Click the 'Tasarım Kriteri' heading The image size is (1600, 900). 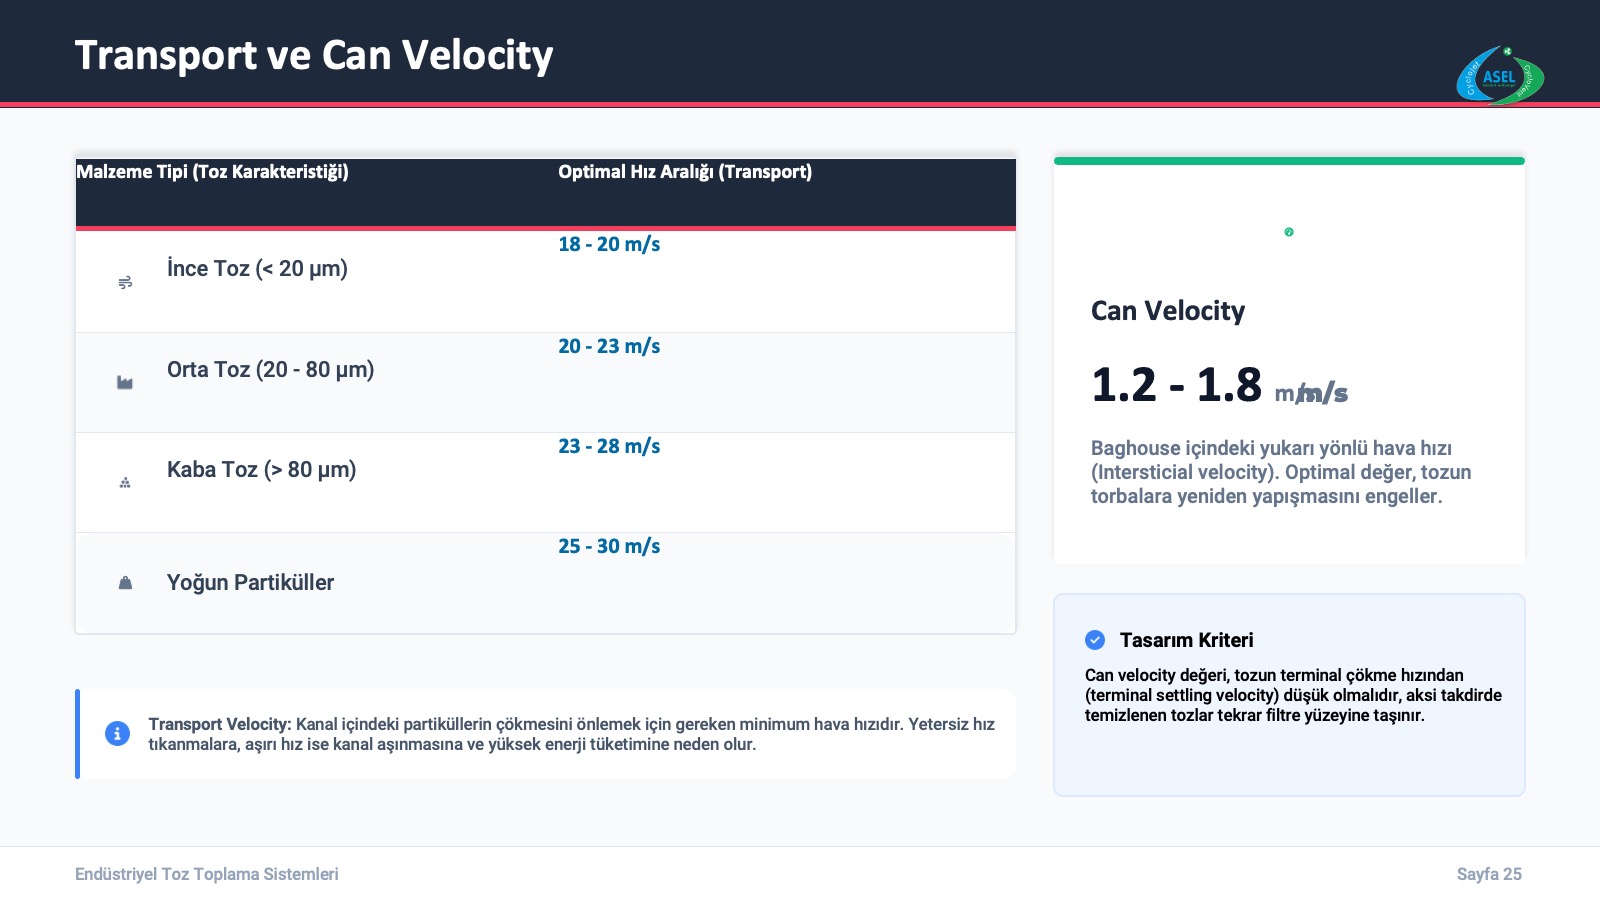[x=1186, y=640]
